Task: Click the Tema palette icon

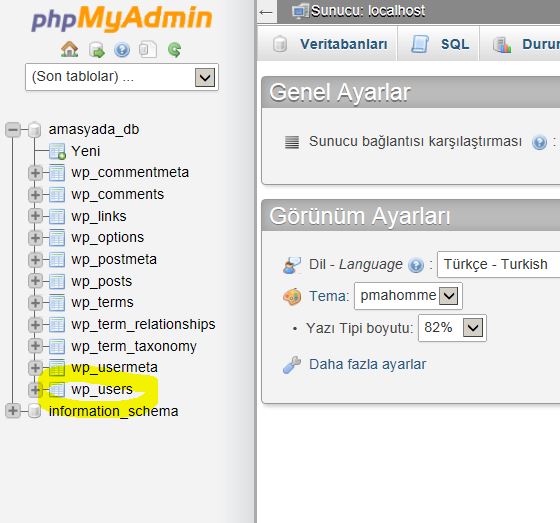Action: 292,297
